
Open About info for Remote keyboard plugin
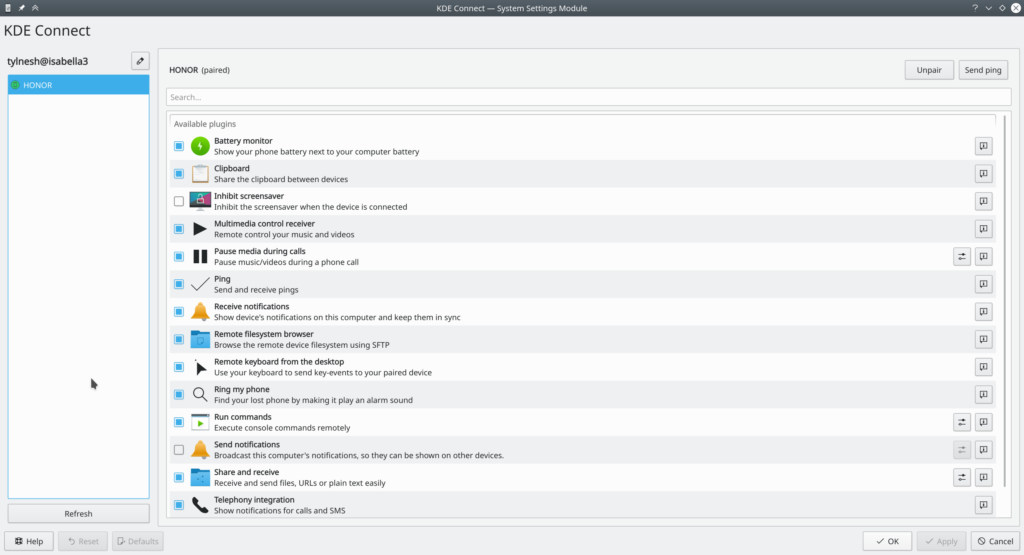point(983,367)
